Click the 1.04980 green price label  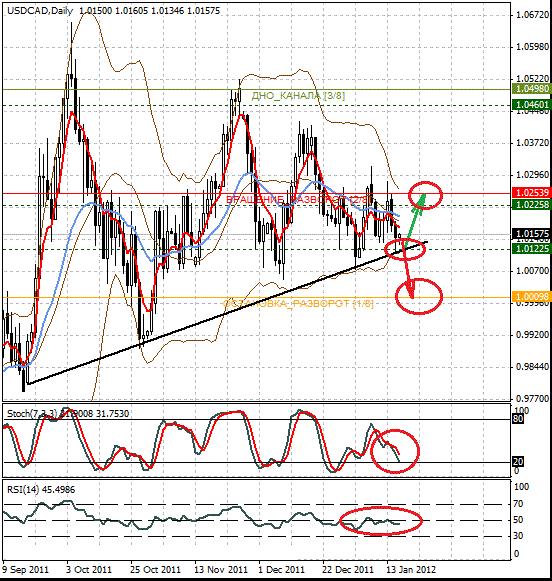point(532,89)
